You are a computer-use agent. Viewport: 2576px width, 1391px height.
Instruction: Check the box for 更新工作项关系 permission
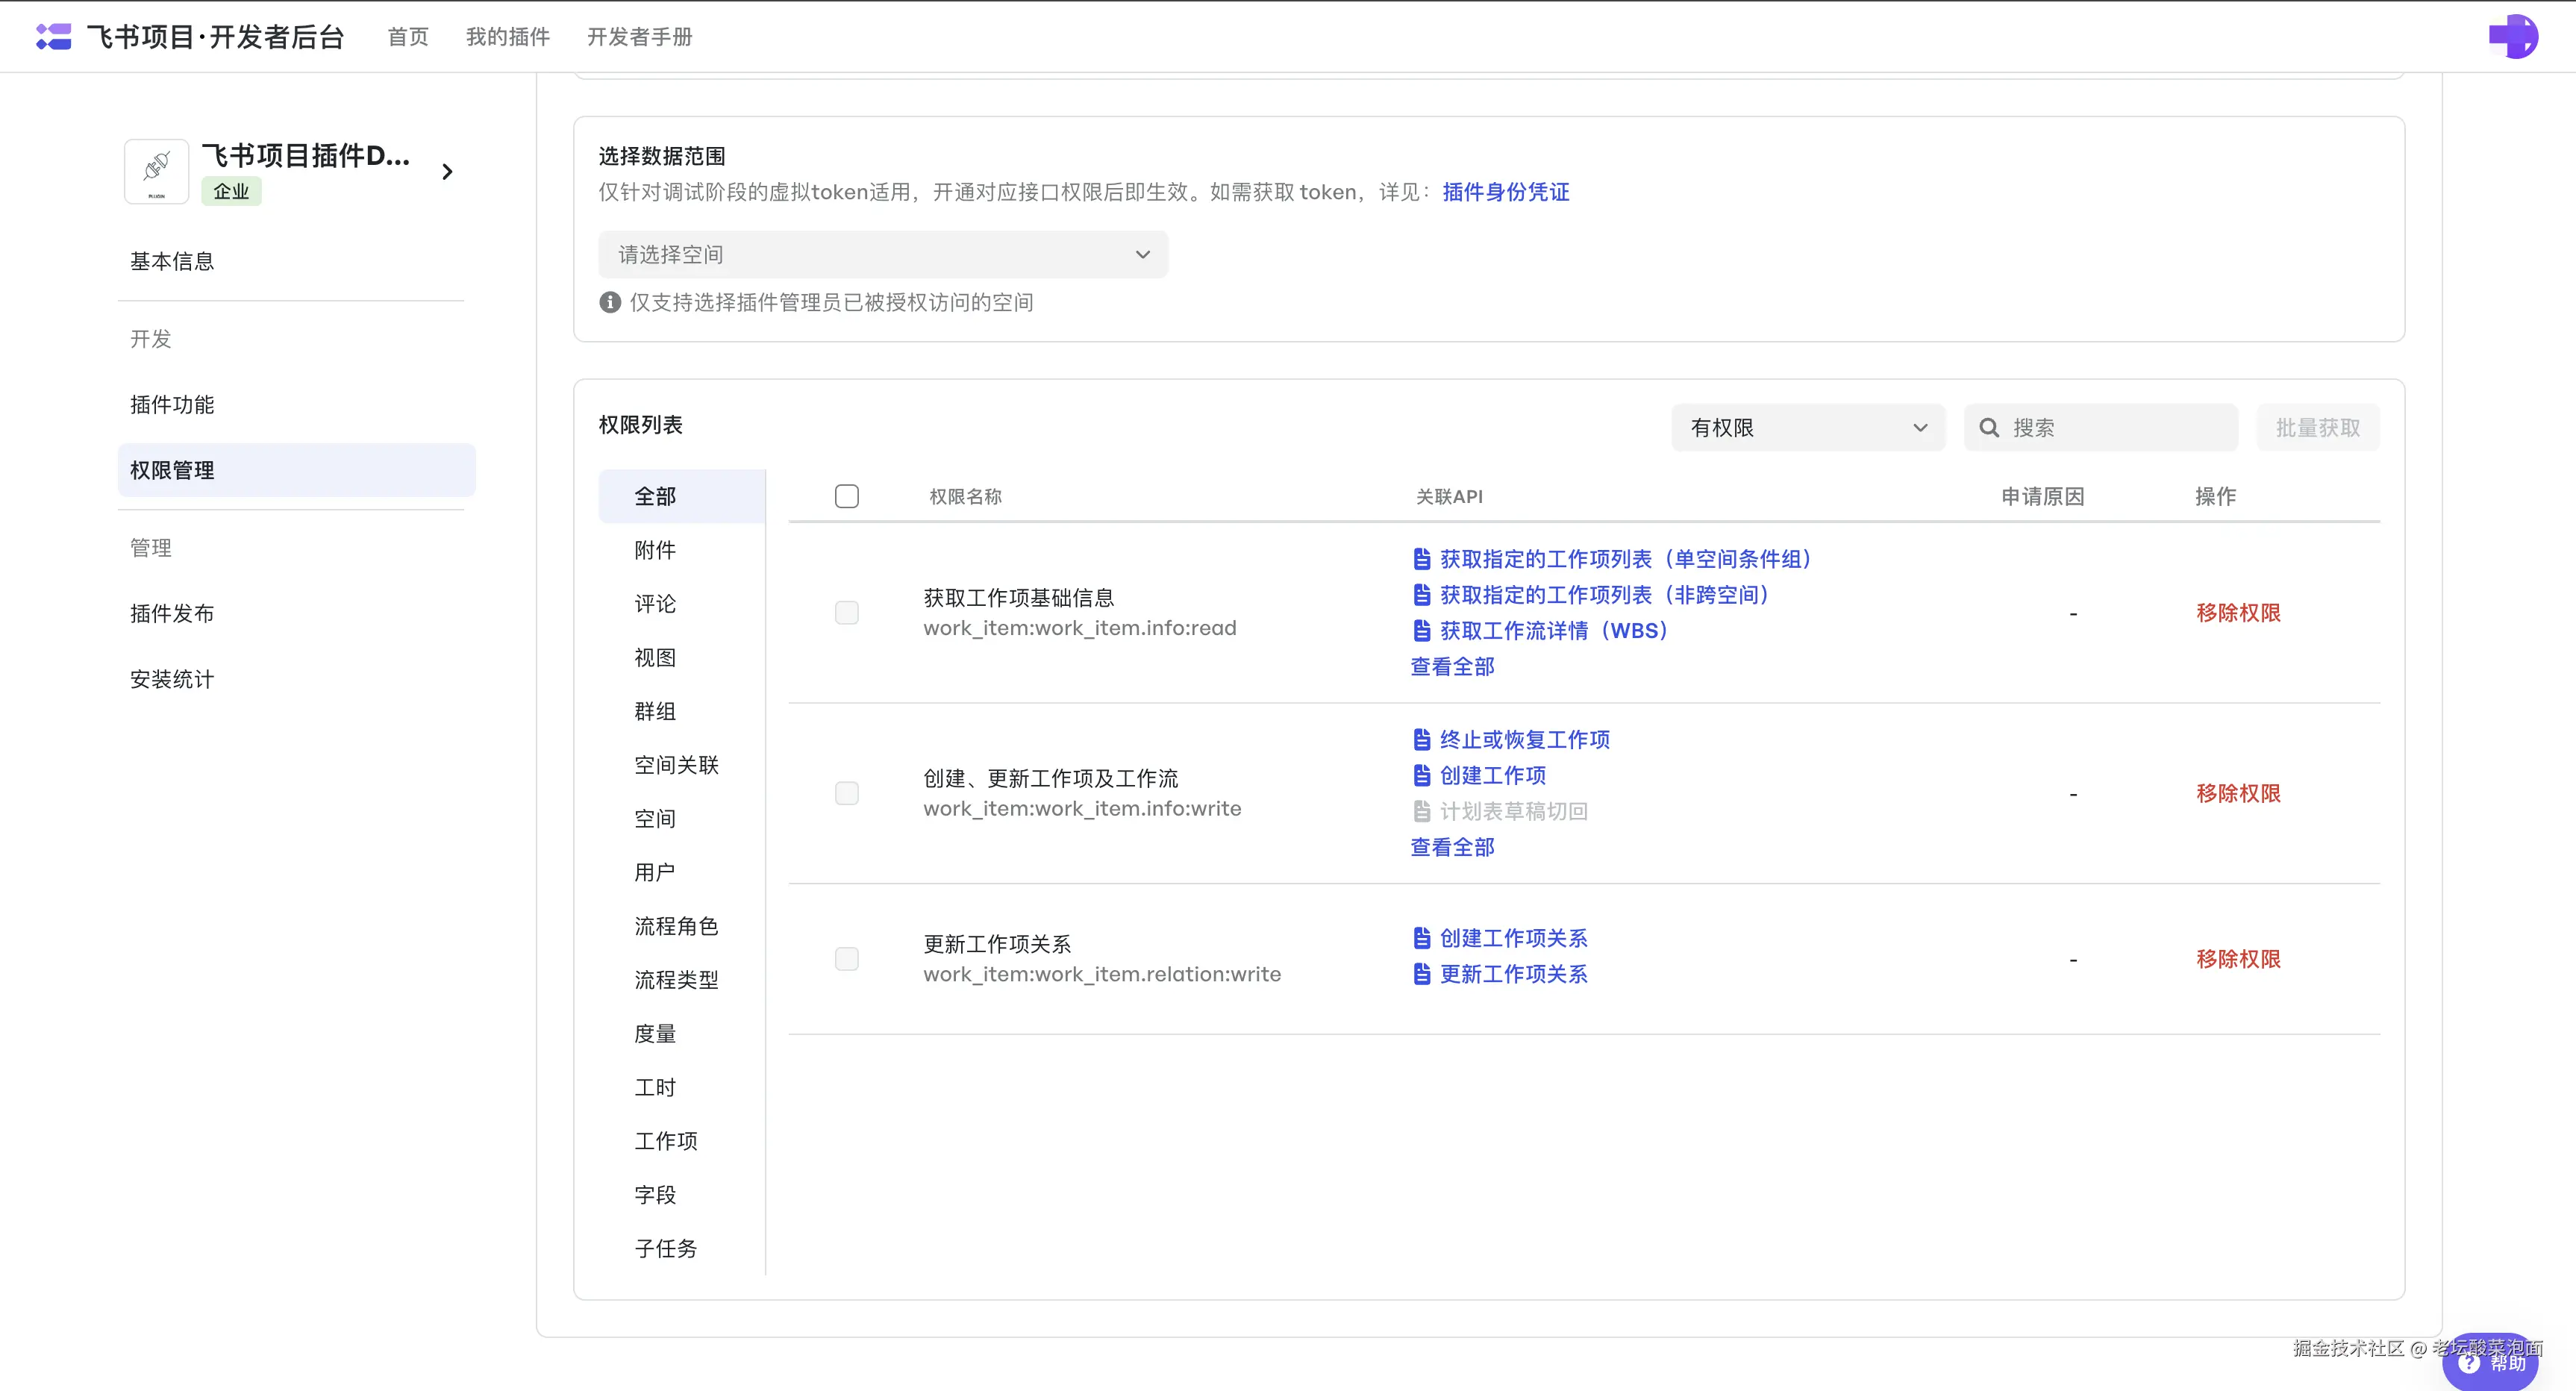[846, 959]
